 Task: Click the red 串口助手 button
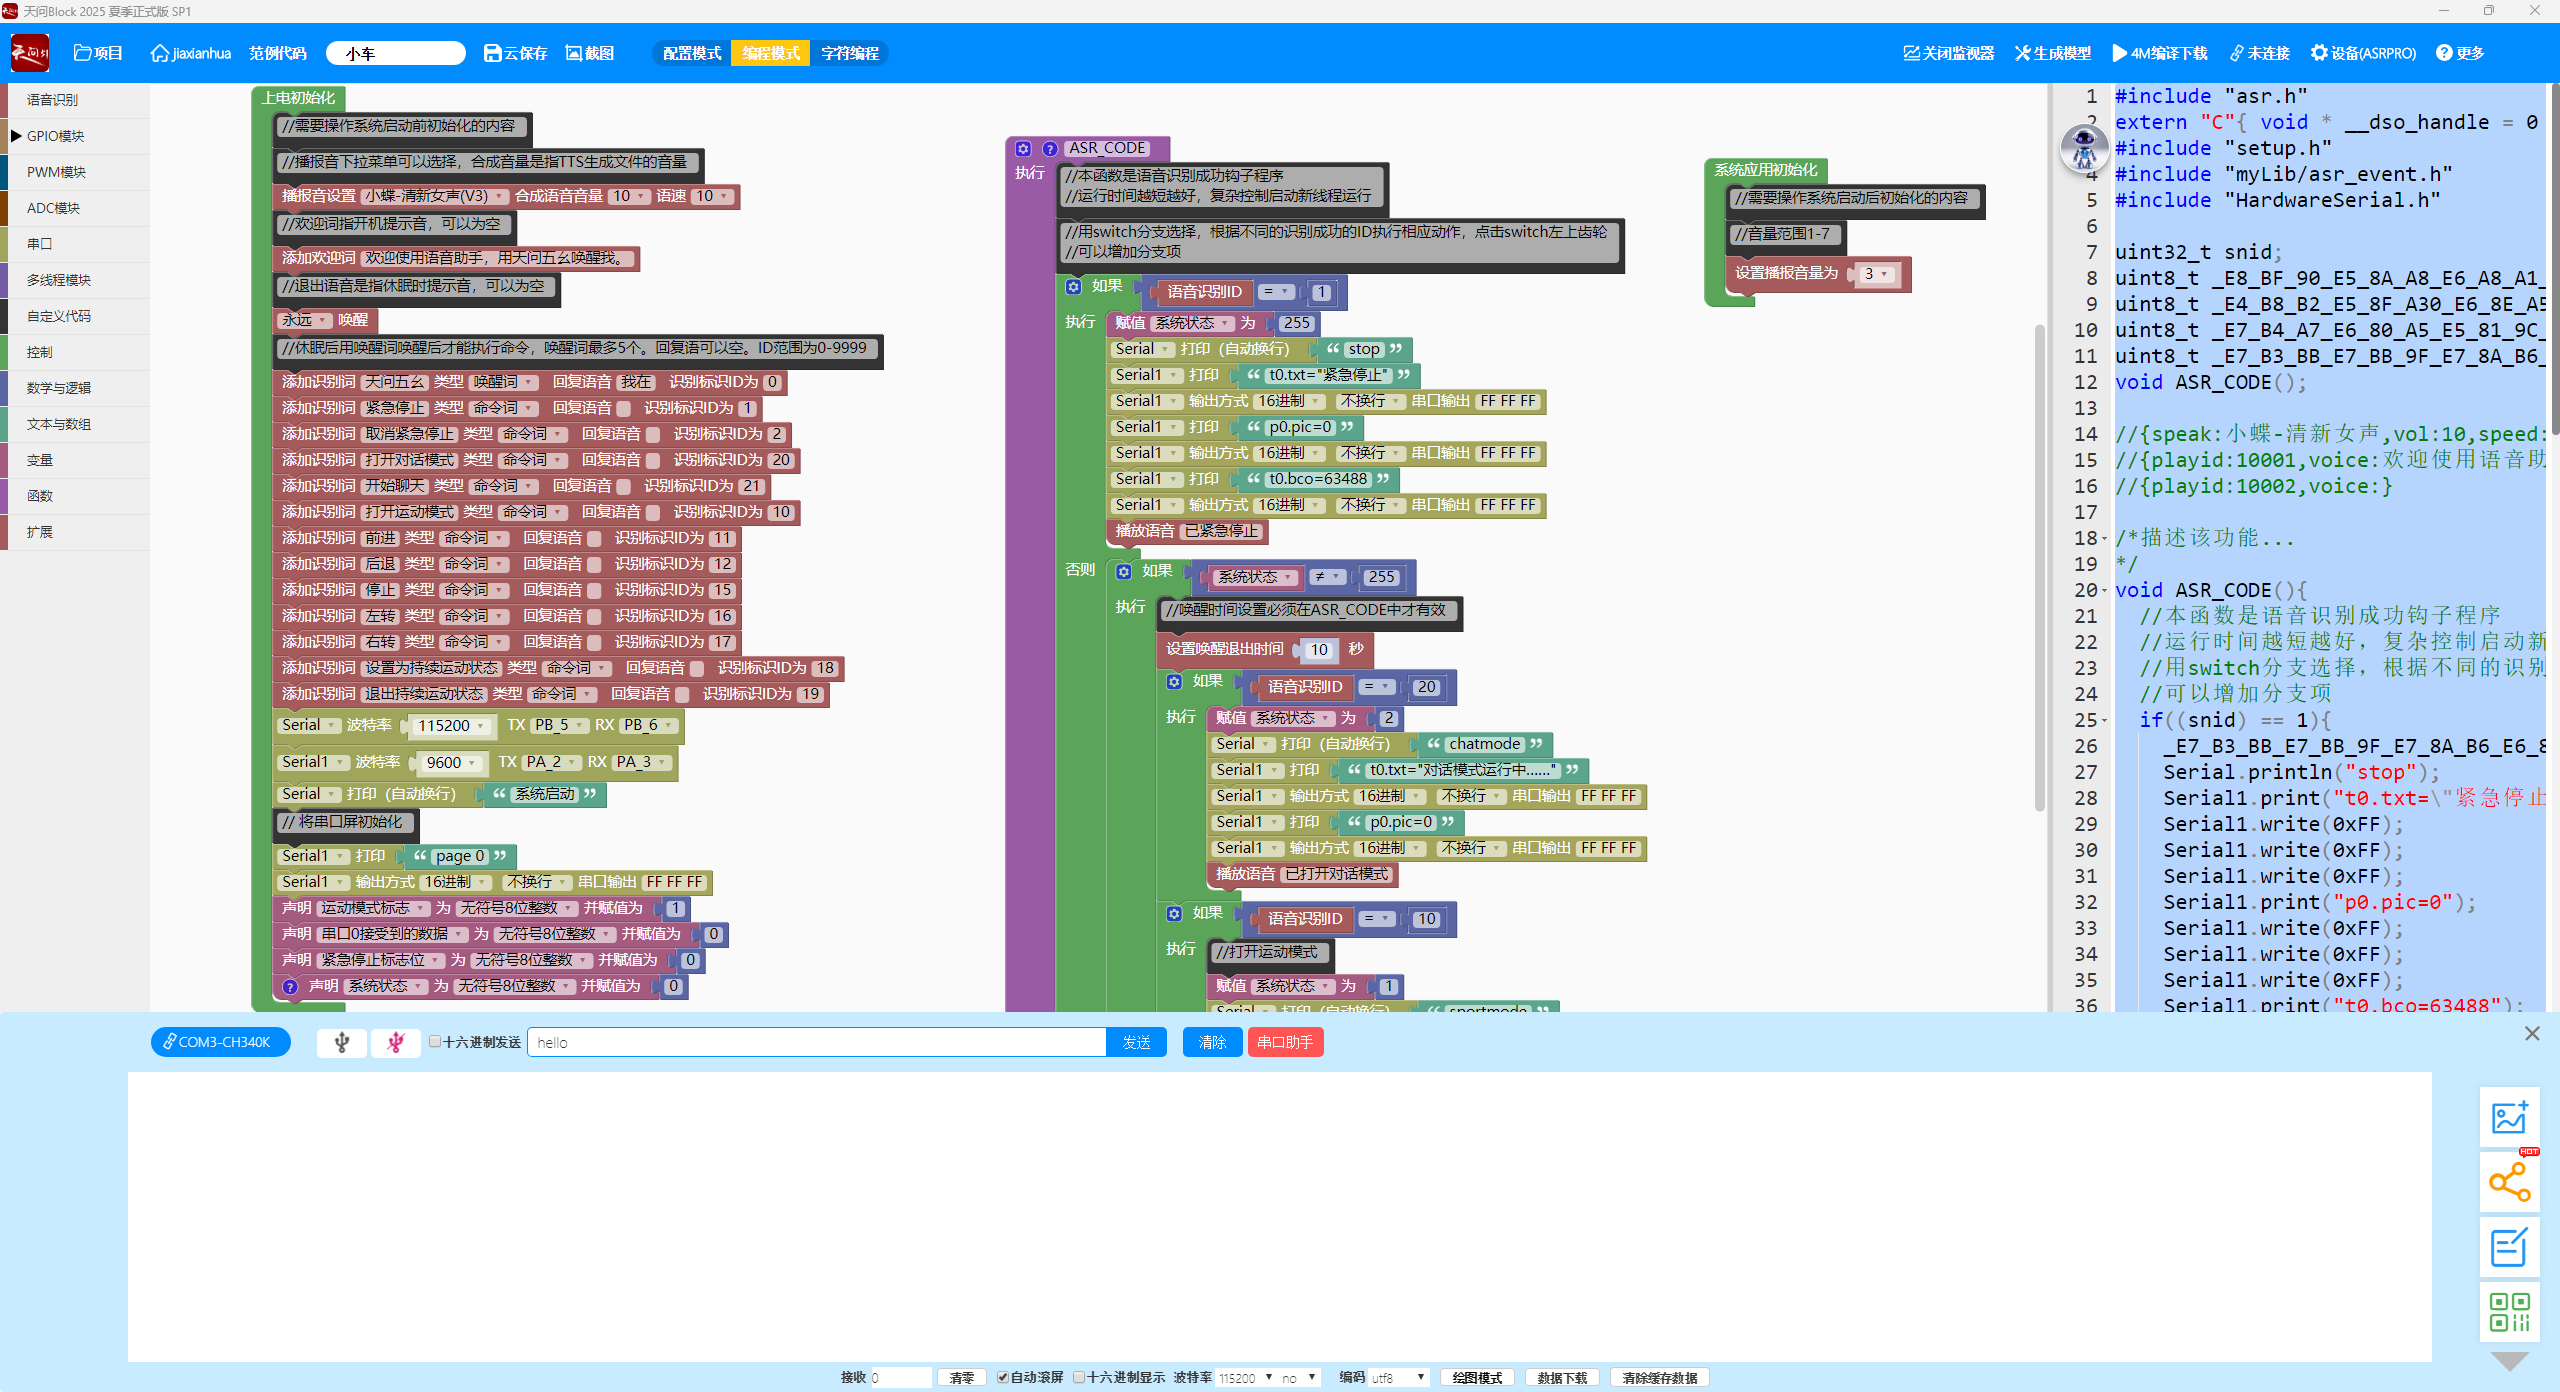click(1284, 1042)
